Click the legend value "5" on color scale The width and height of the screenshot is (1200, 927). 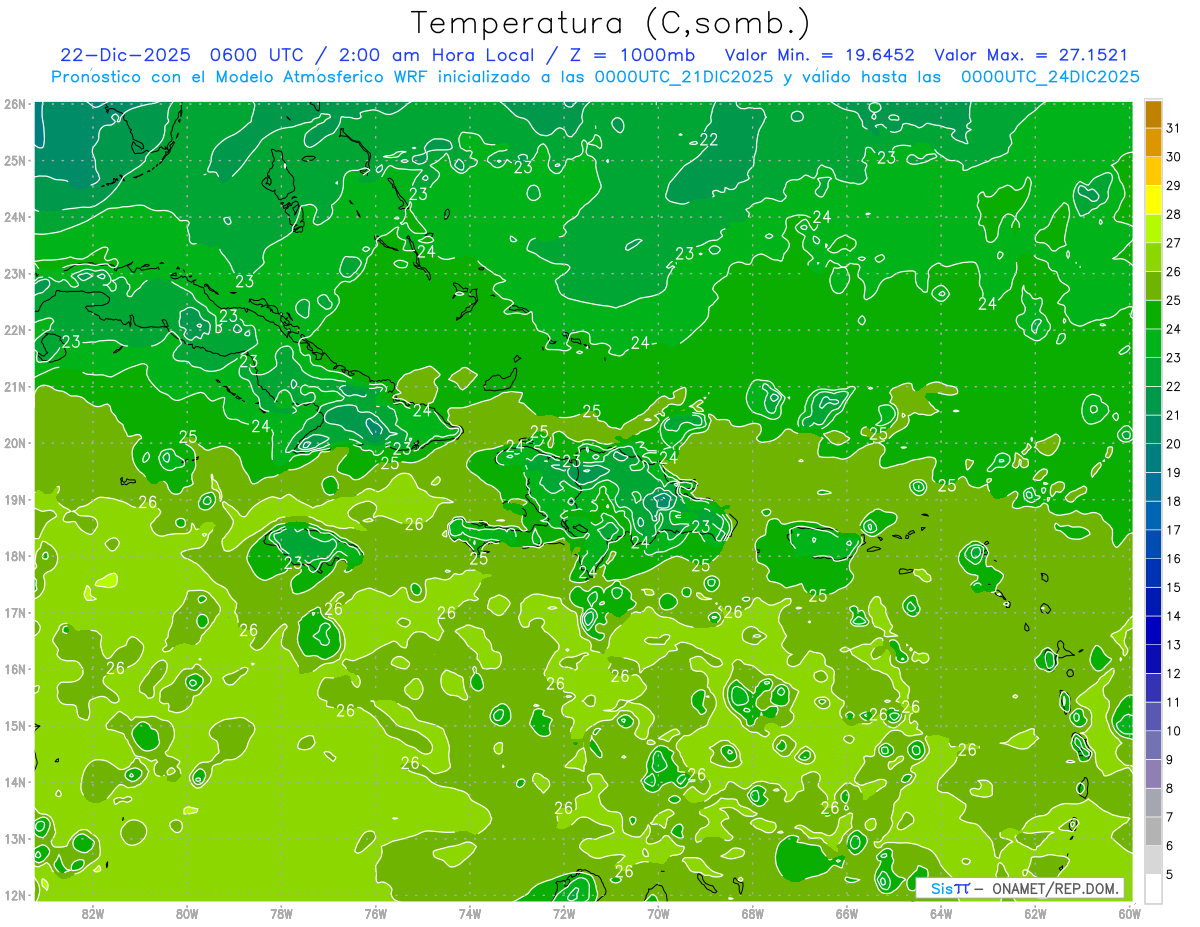tap(1171, 874)
